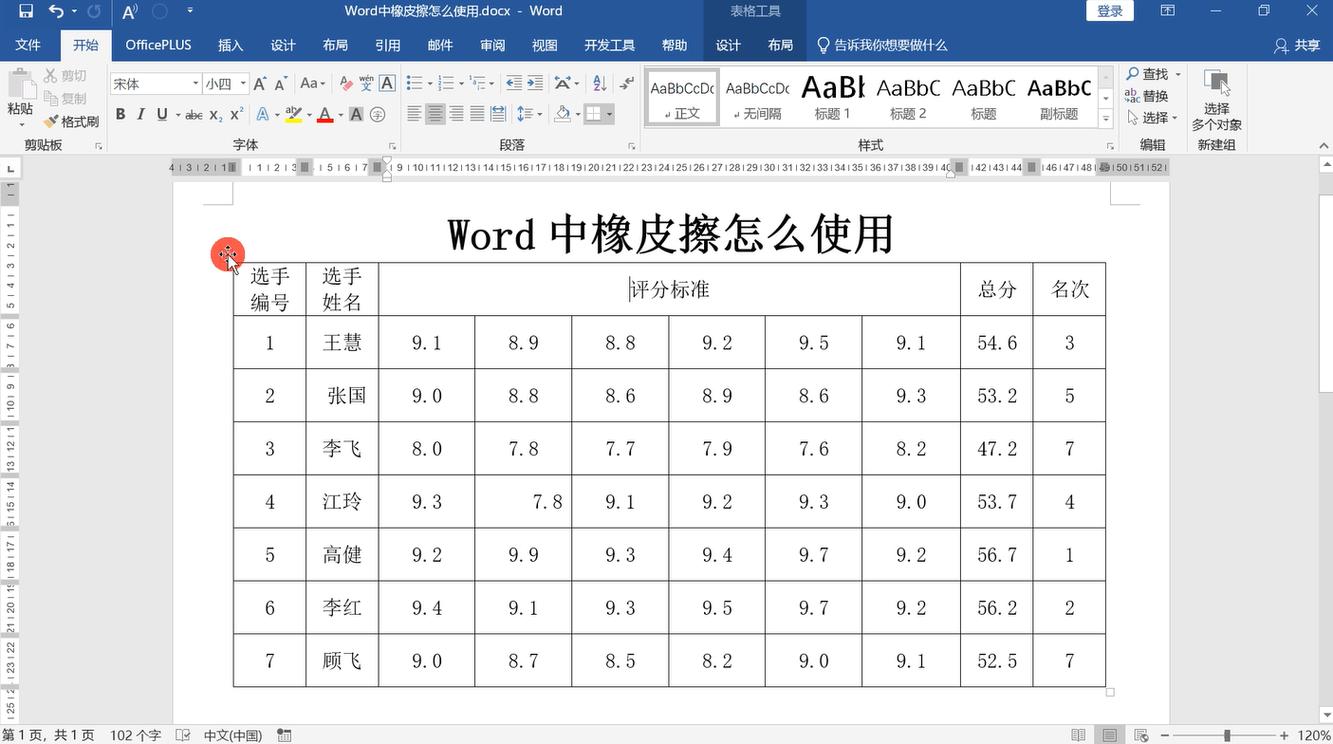Clear all formatting with the eraser A icon
Viewport: 1333px width, 744px height.
[346, 84]
